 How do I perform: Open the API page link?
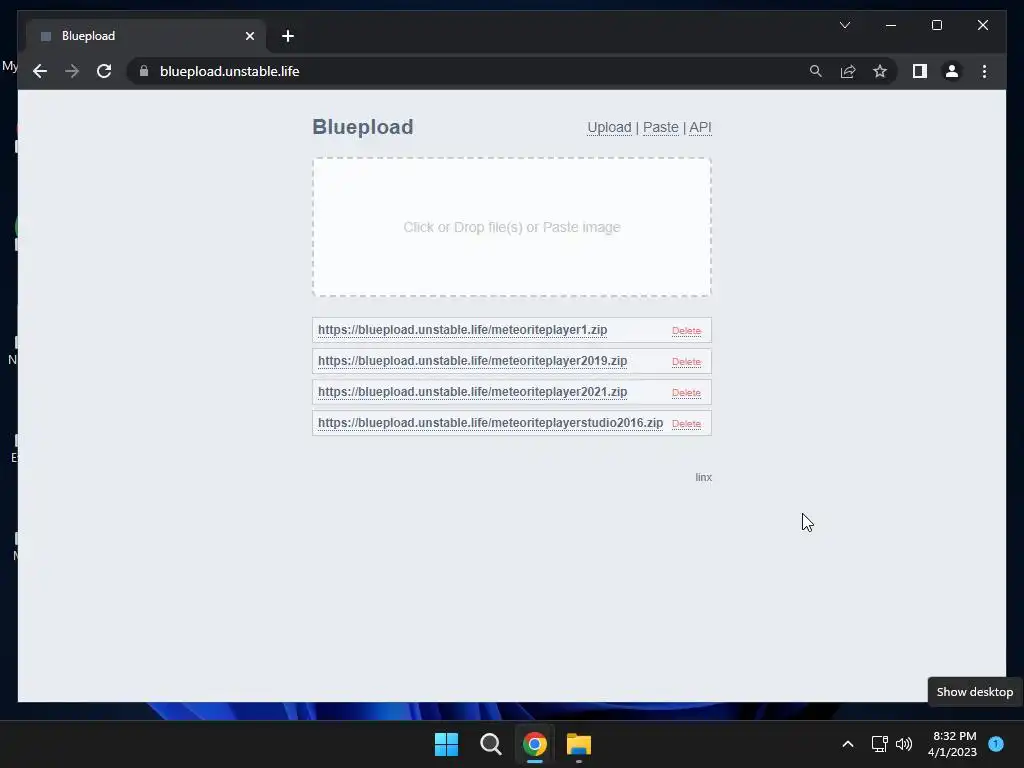coord(700,127)
